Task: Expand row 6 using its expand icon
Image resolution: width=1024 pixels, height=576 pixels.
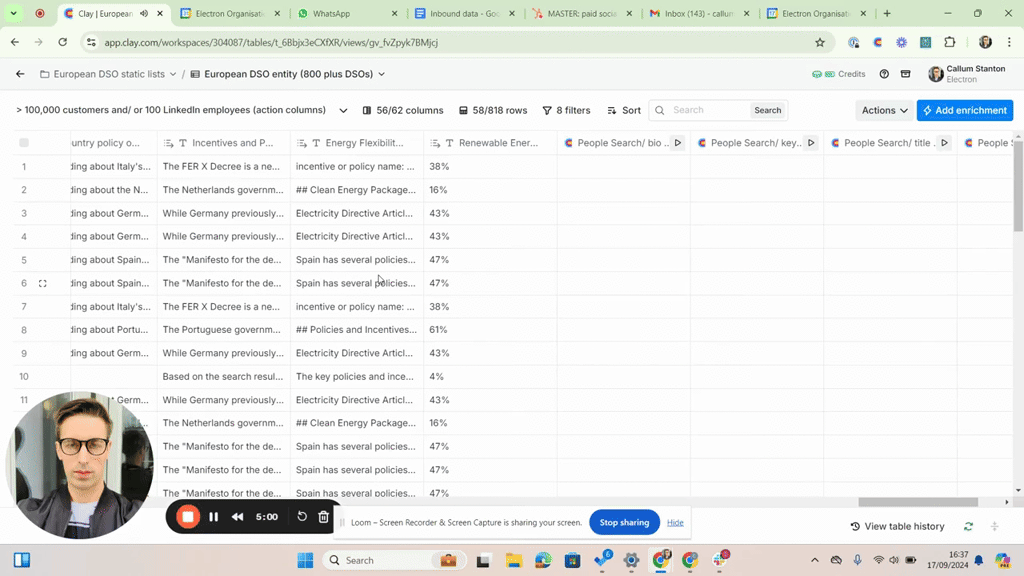Action: tap(43, 283)
